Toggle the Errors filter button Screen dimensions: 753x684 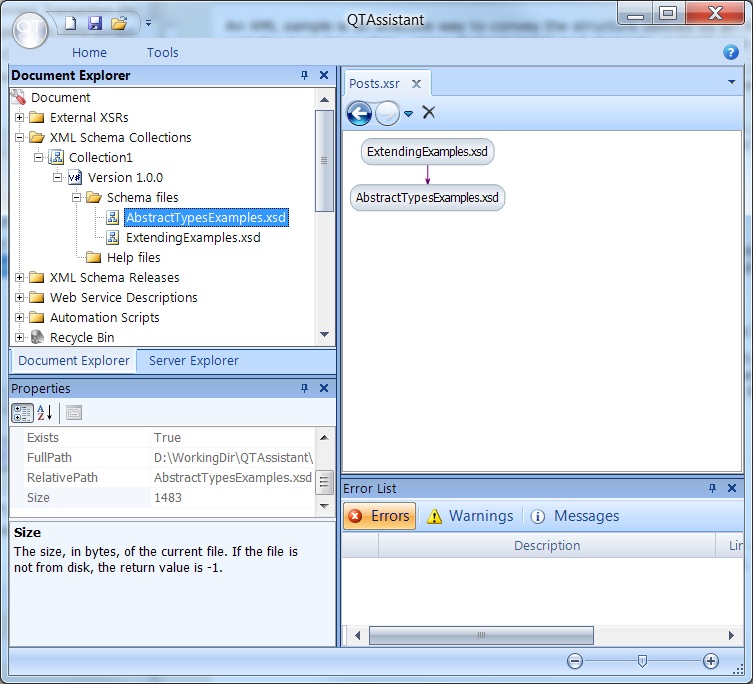coord(379,516)
